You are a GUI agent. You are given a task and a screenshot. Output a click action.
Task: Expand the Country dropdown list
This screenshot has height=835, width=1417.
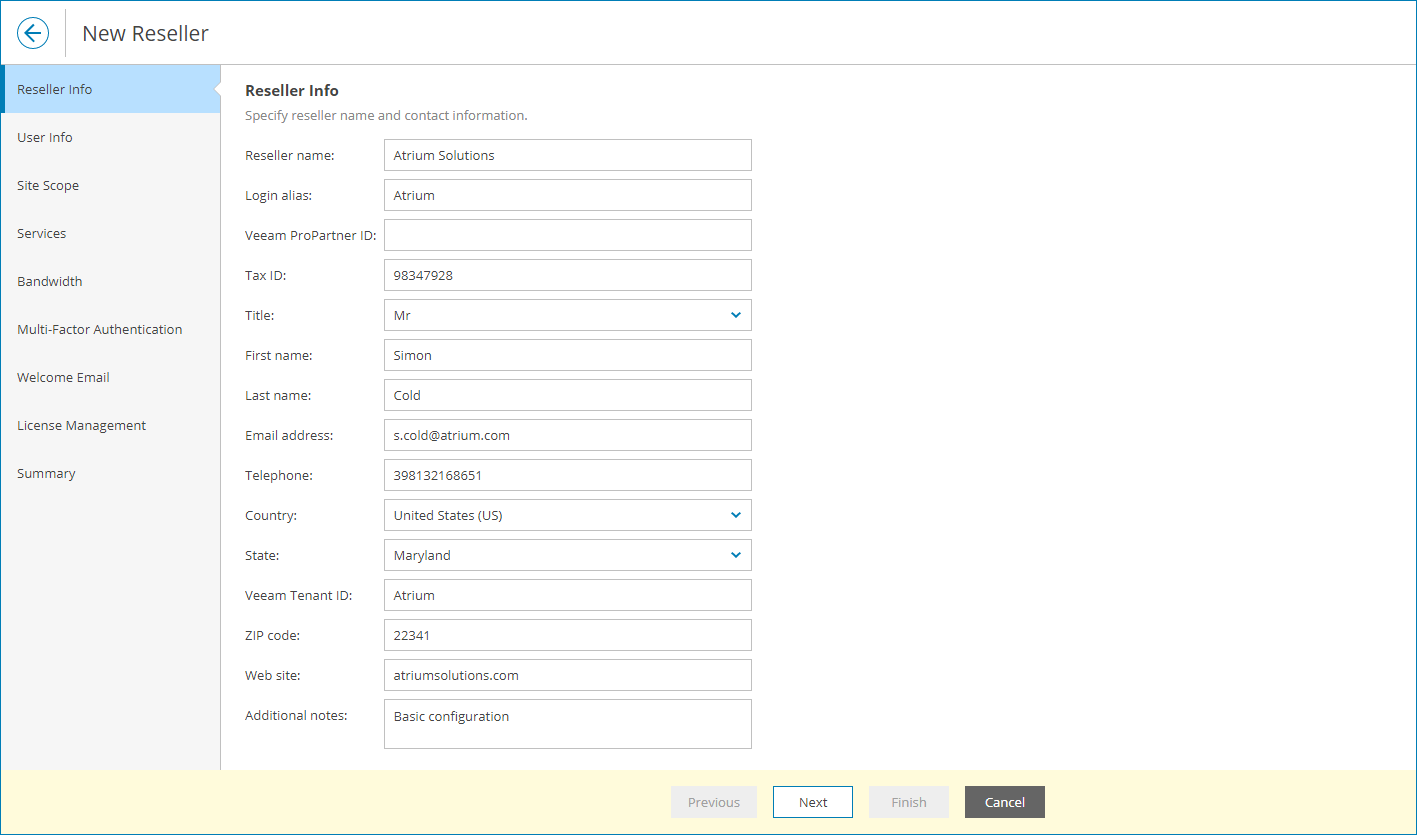567,515
